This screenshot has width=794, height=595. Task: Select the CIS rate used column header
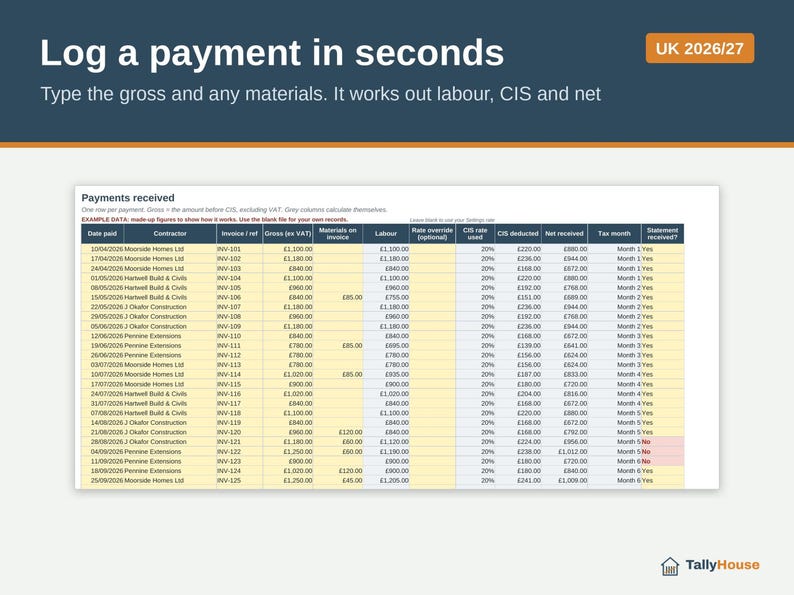coord(475,234)
